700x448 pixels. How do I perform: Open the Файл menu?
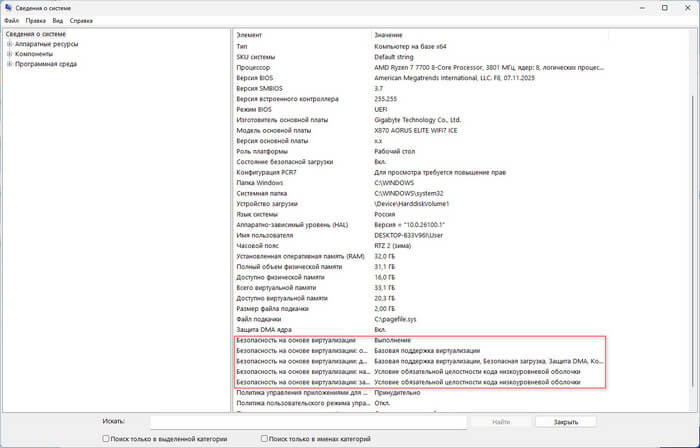point(11,20)
